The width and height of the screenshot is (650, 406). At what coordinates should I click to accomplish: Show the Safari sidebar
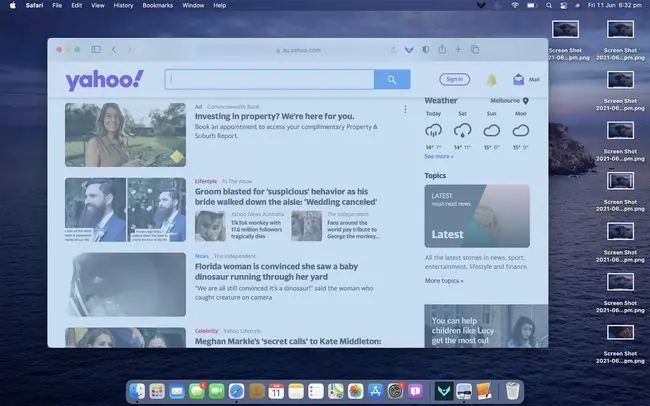(x=96, y=49)
